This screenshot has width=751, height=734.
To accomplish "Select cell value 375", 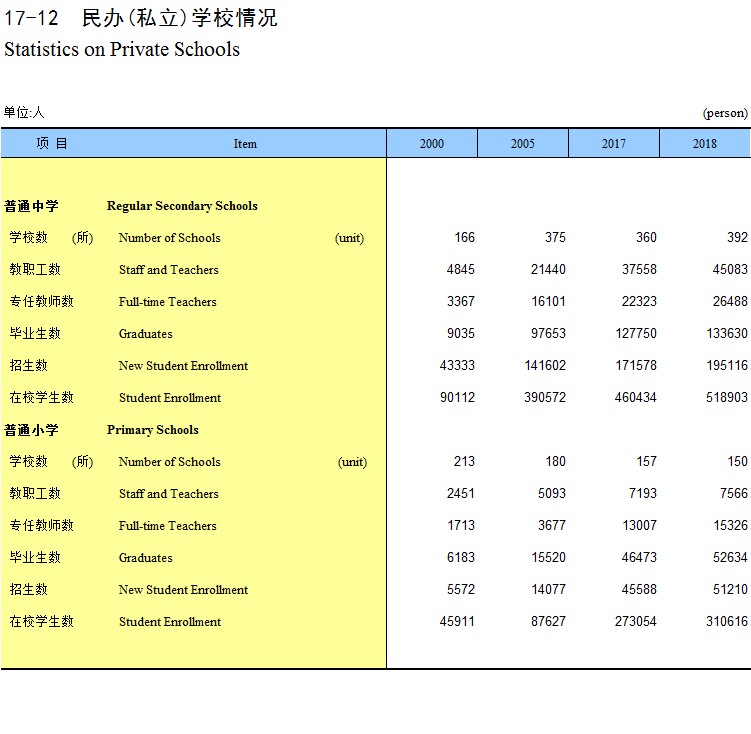I will click(x=555, y=237).
